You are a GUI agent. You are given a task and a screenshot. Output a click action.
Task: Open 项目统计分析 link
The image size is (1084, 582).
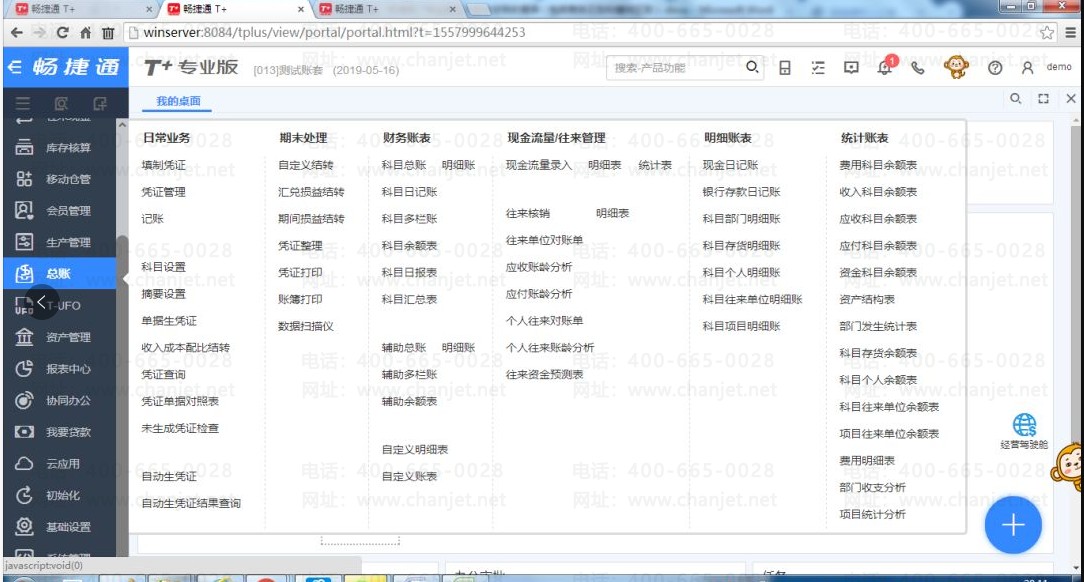[x=872, y=514]
